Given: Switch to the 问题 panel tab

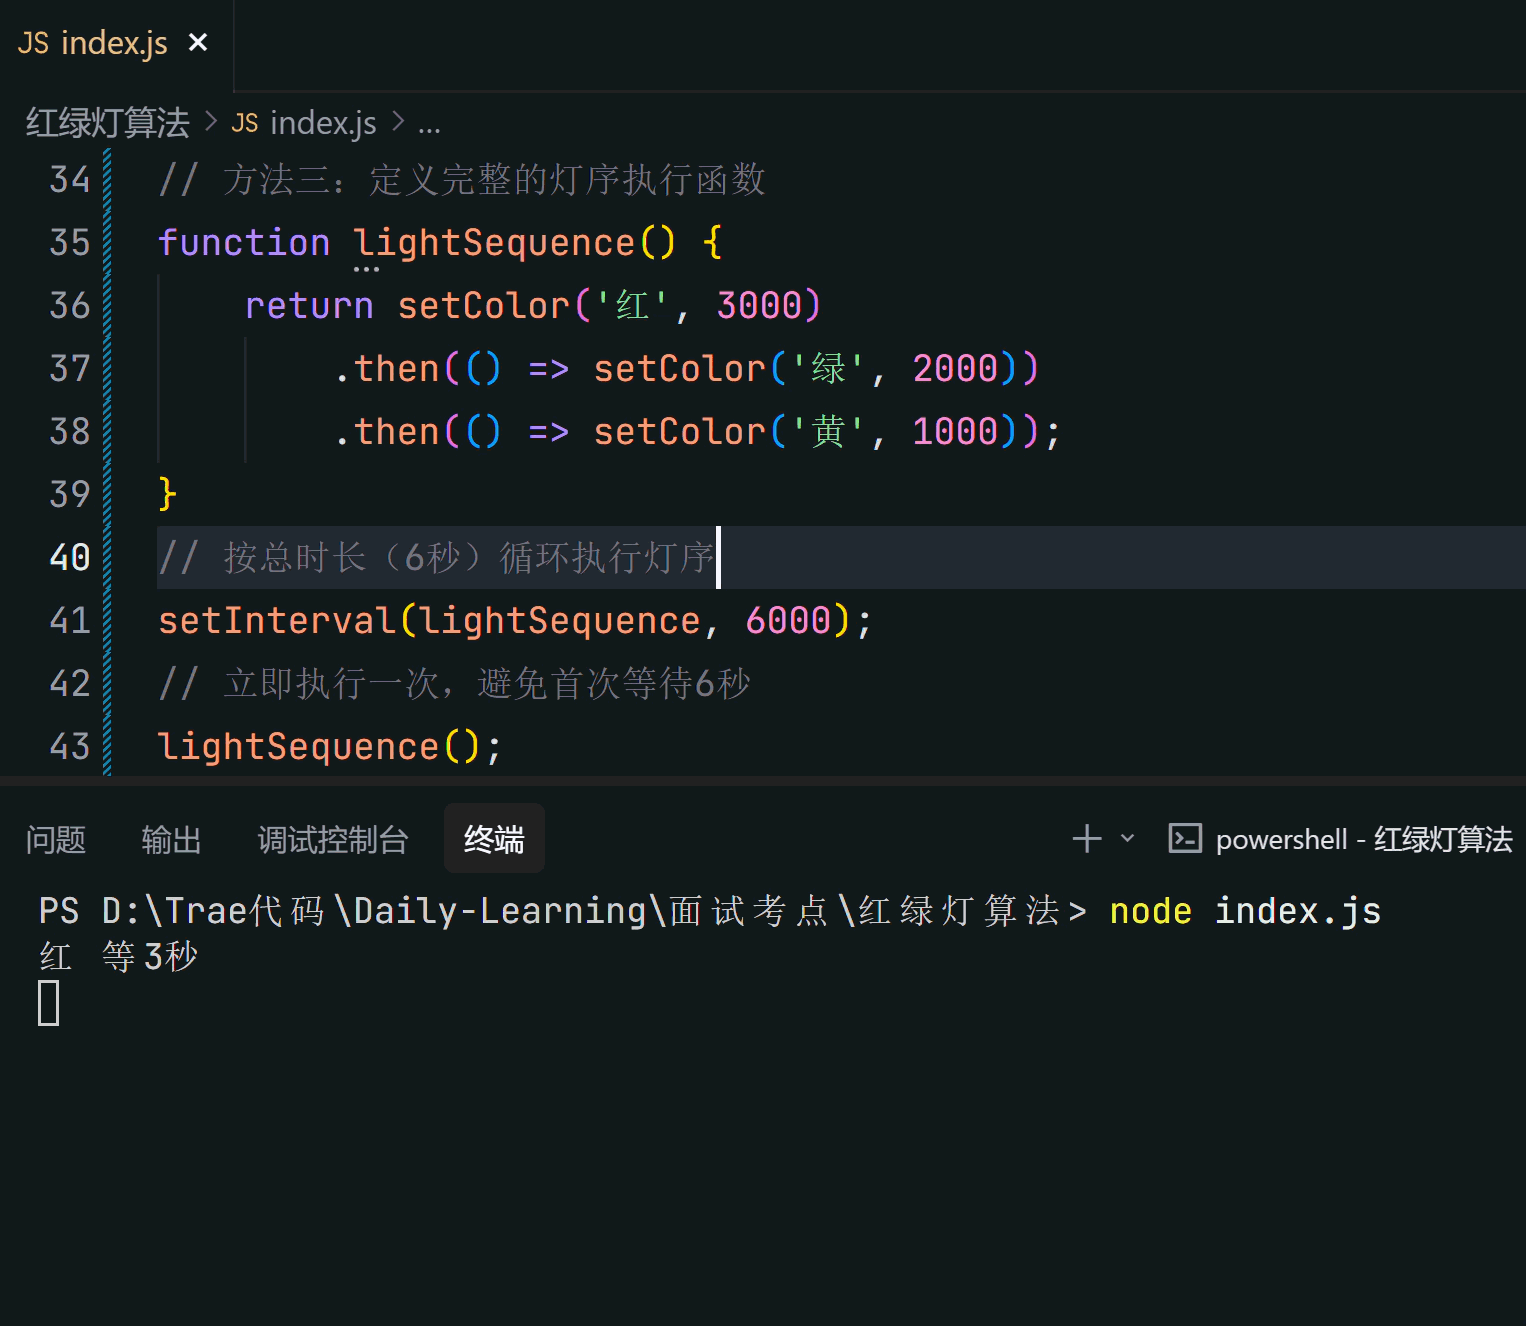Looking at the screenshot, I should (56, 840).
